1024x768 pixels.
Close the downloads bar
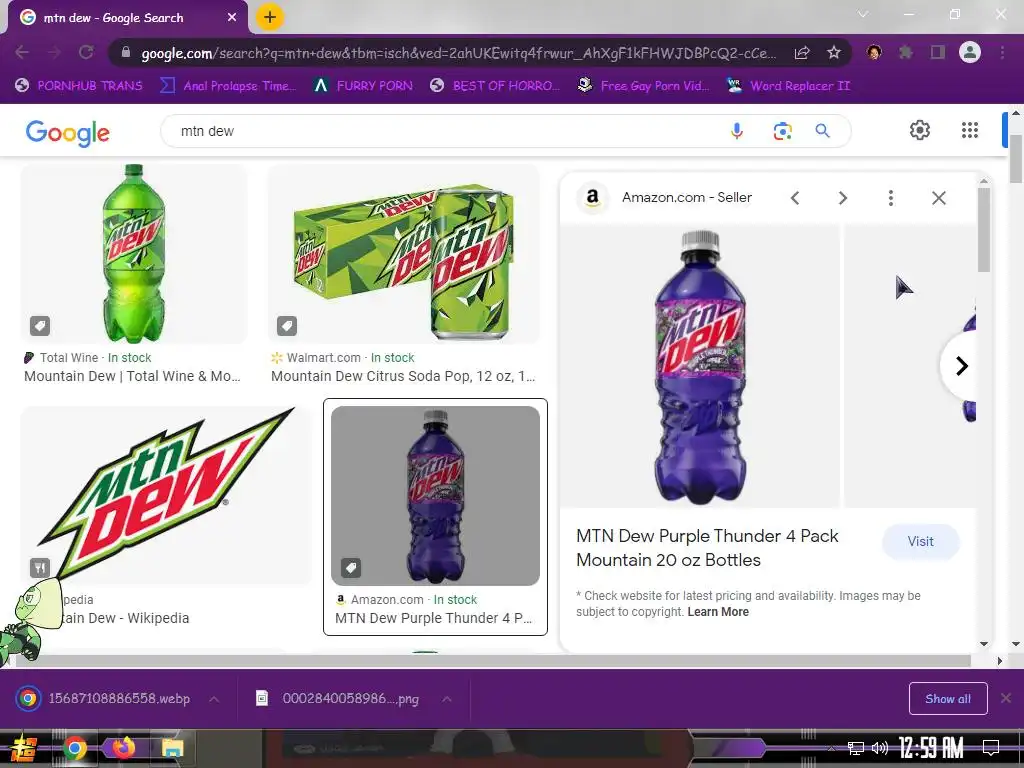[x=1006, y=698]
